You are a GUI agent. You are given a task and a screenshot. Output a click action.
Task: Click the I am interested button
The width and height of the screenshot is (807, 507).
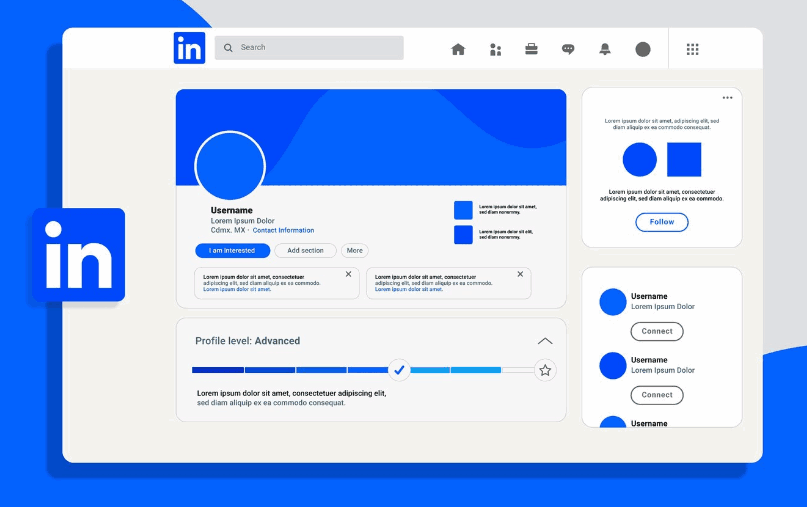(232, 251)
